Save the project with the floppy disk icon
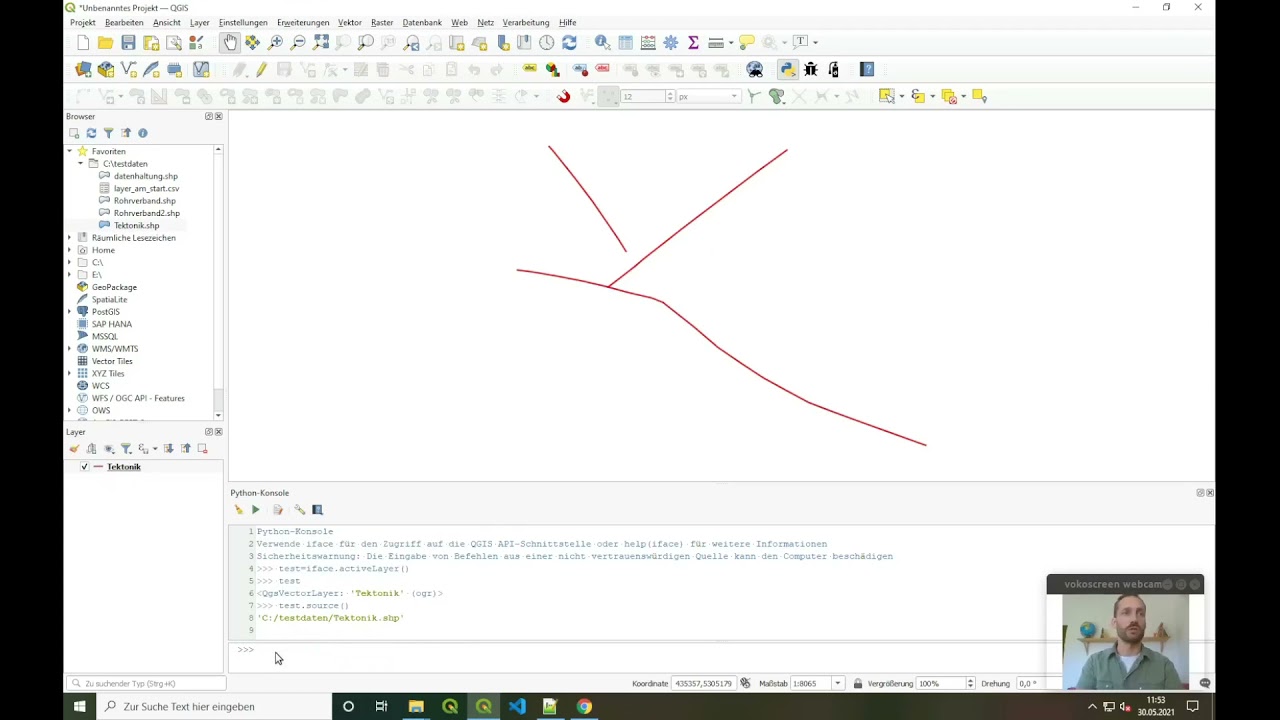The height and width of the screenshot is (720, 1280). 128,42
